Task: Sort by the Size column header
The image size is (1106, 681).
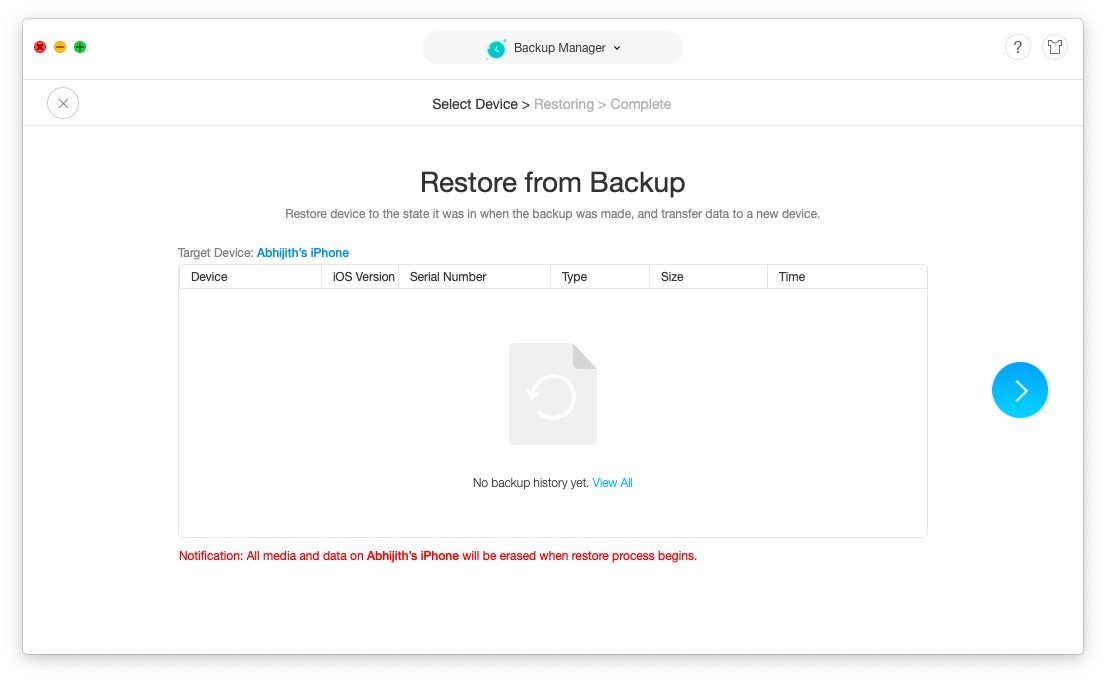Action: point(708,277)
